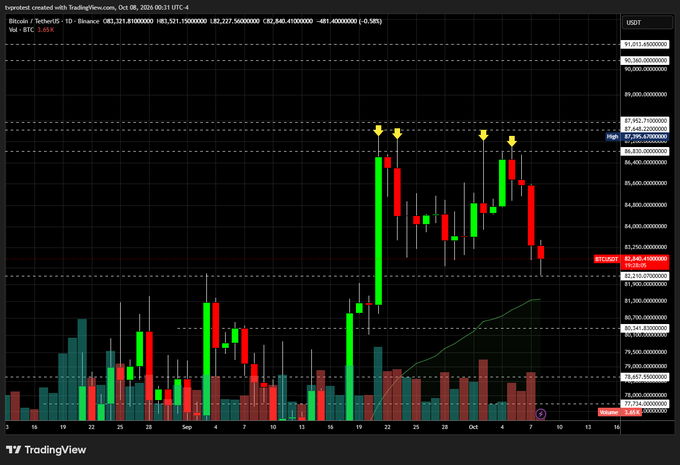Click the 87,952.71000000 horizontal line label
The height and width of the screenshot is (465, 680).
[x=645, y=121]
